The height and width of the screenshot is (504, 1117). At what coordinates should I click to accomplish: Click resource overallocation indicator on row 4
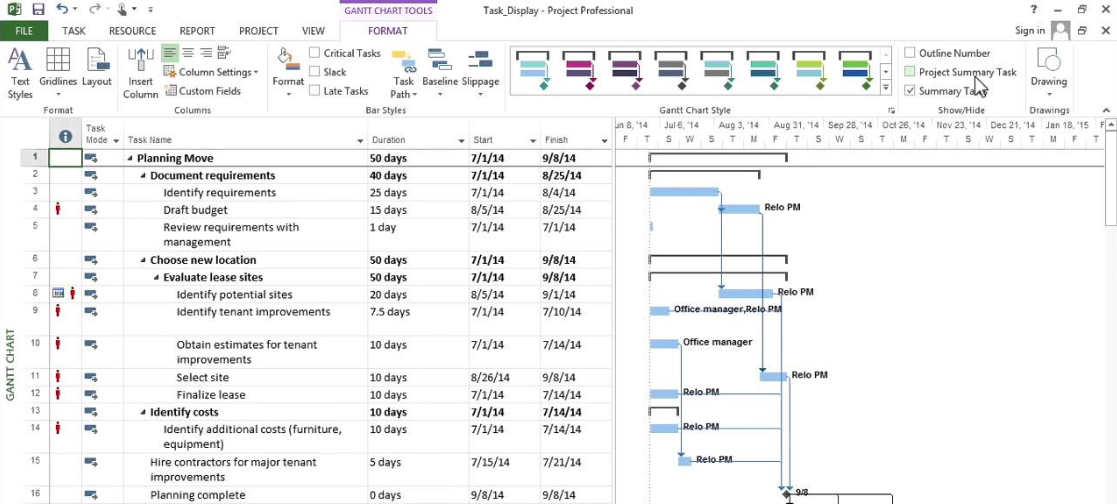click(58, 210)
